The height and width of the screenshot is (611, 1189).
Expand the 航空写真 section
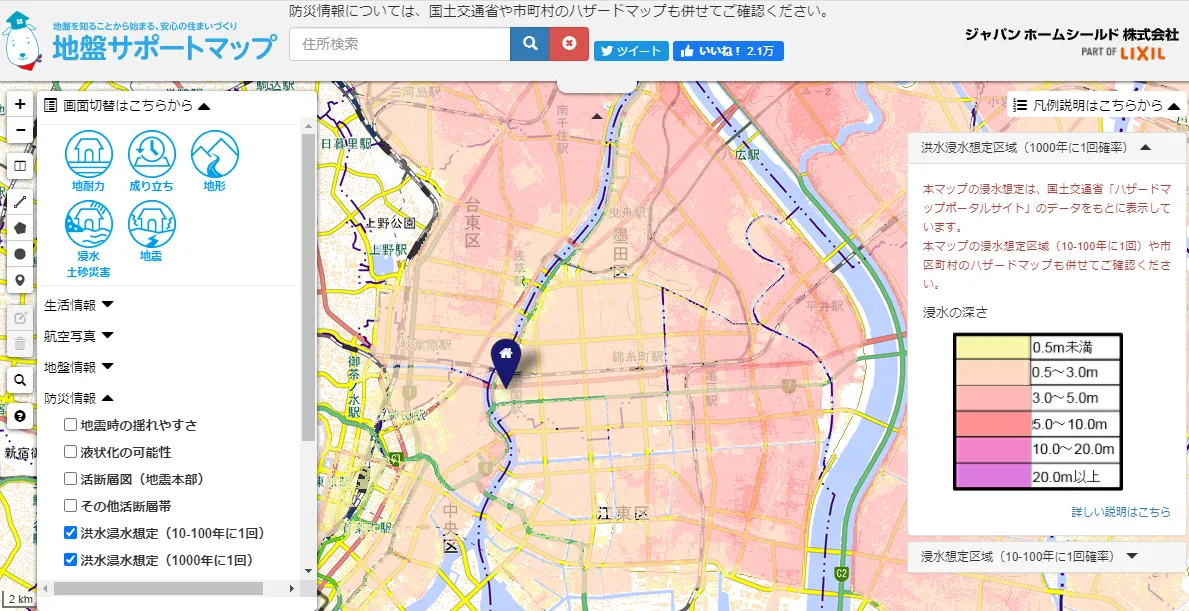coord(80,336)
